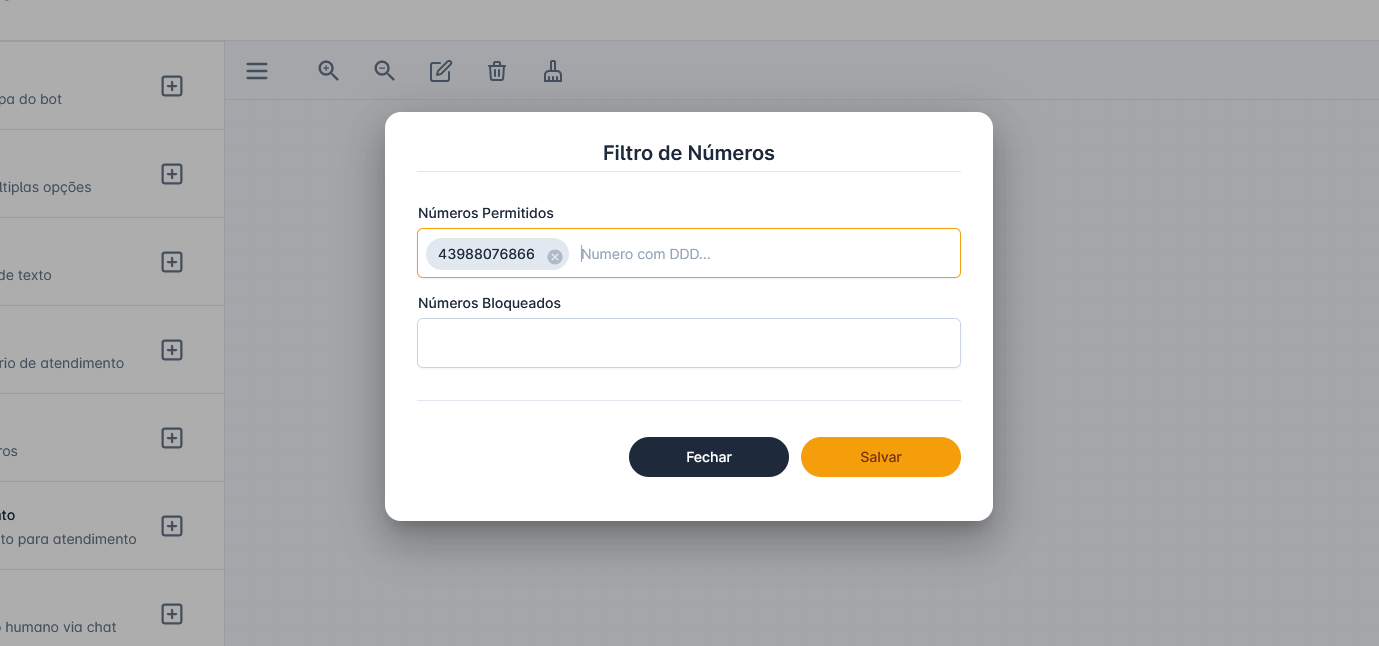Image resolution: width=1379 pixels, height=646 pixels.
Task: Add the 'humano via chat' block with plus
Action: [172, 614]
